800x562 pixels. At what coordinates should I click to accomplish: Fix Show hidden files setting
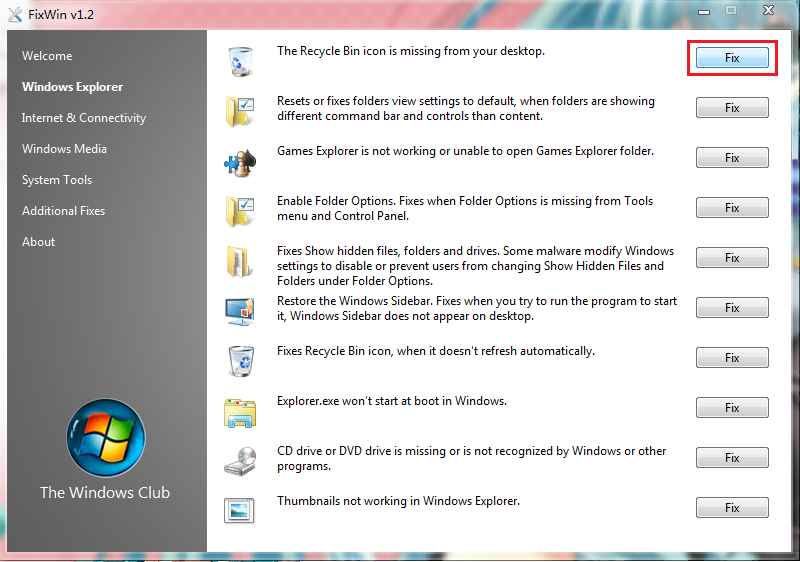click(x=732, y=258)
